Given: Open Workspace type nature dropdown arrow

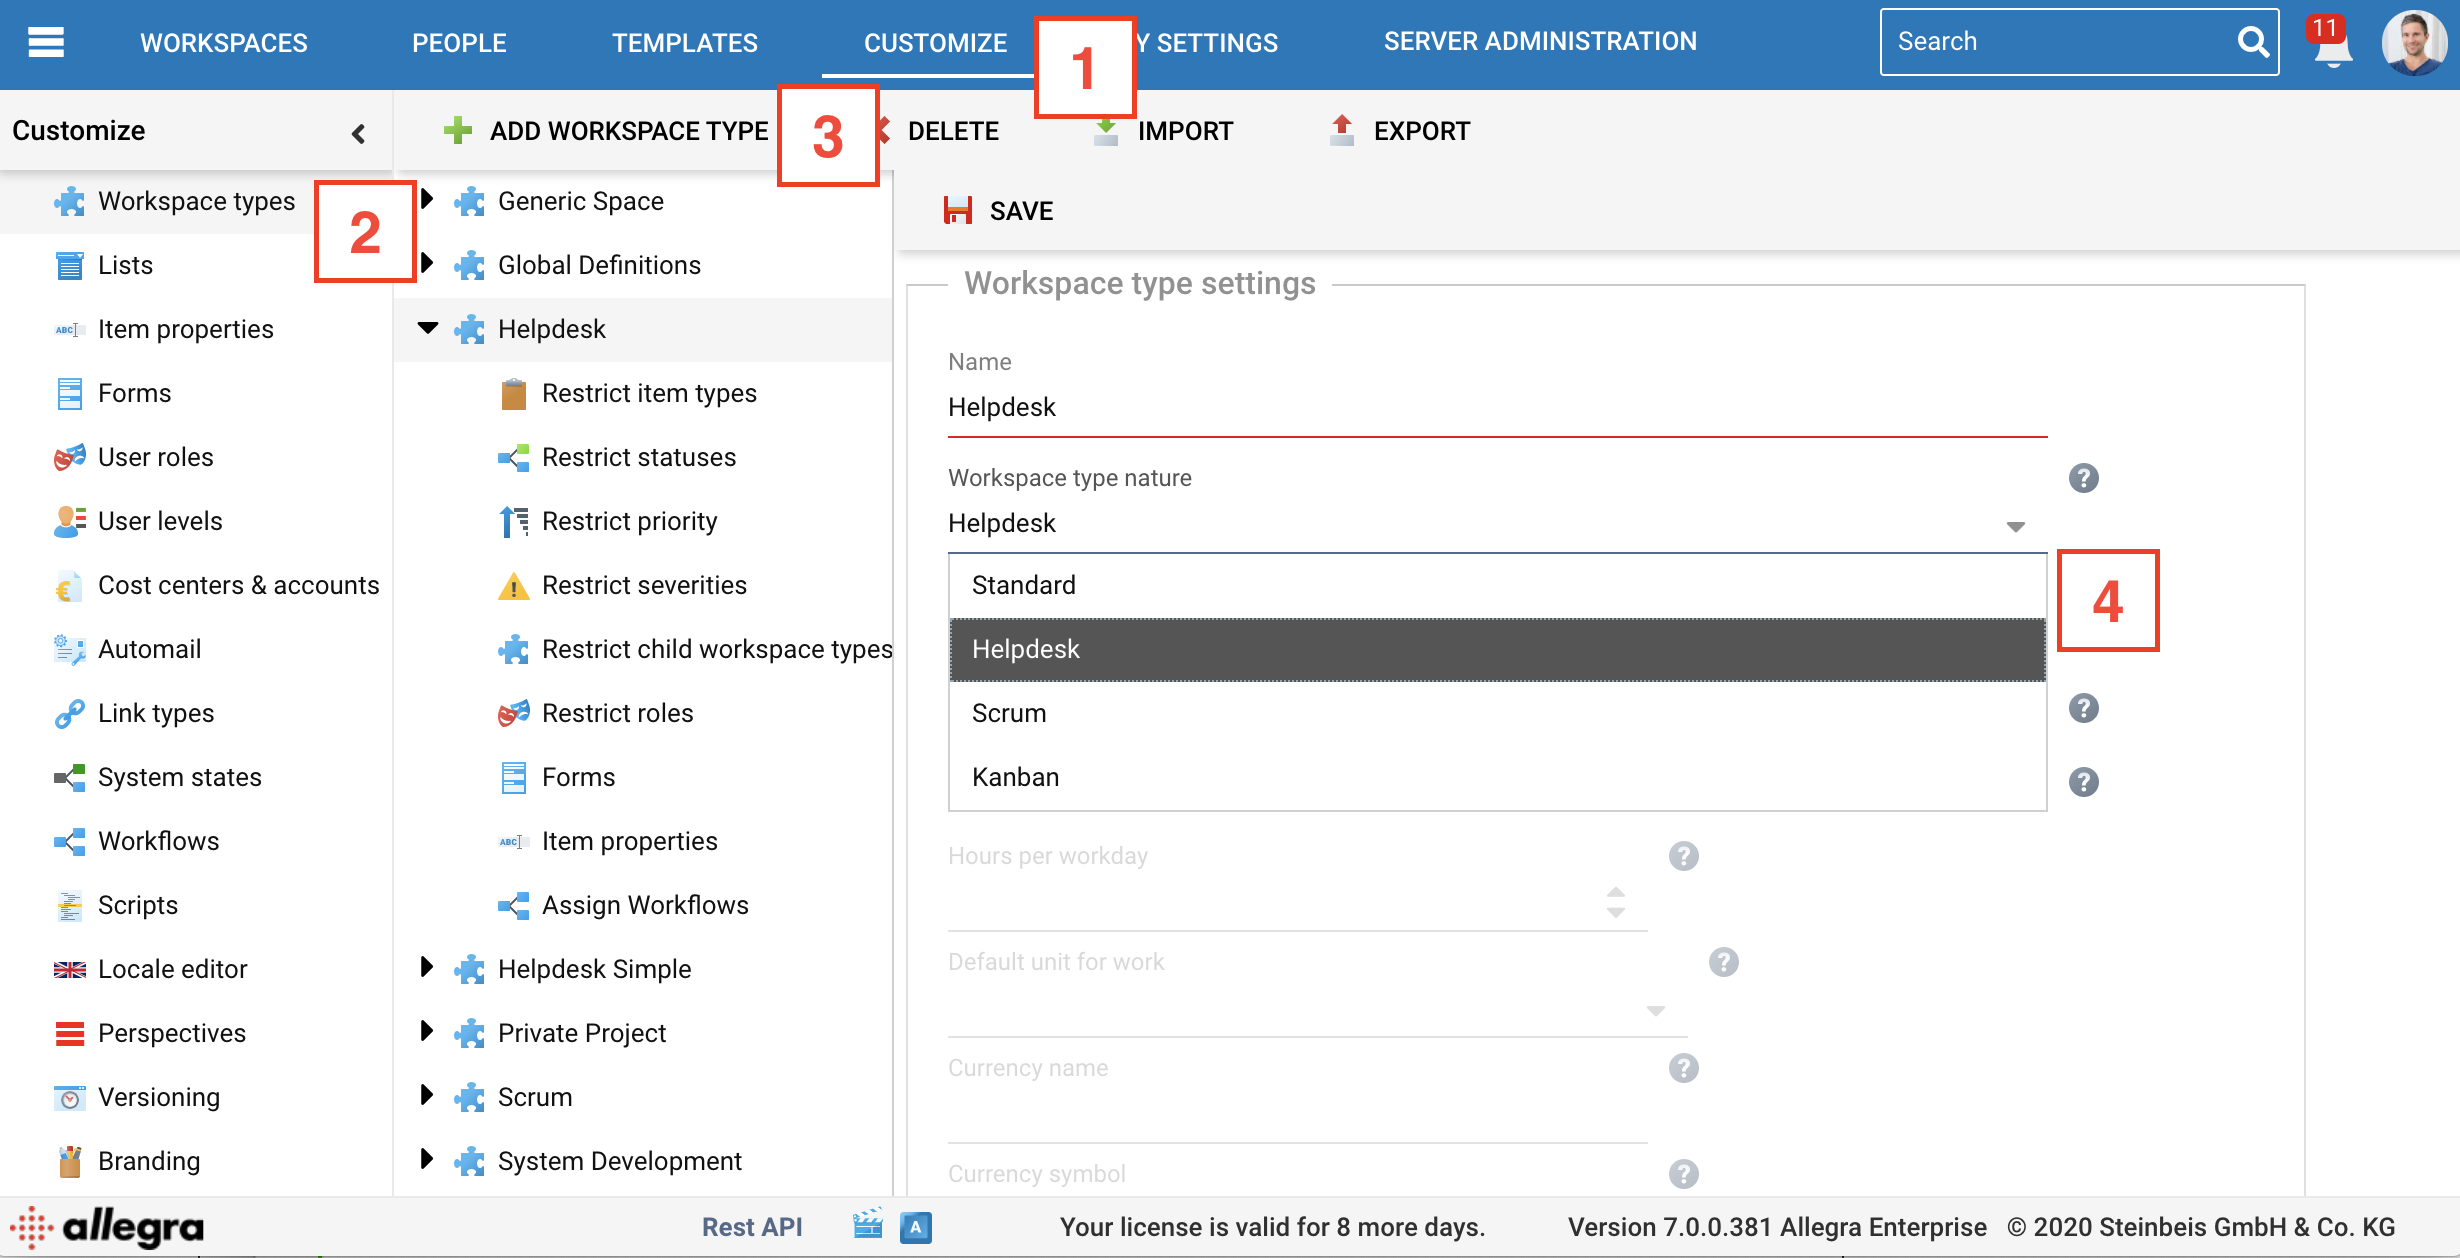Looking at the screenshot, I should tap(2015, 526).
